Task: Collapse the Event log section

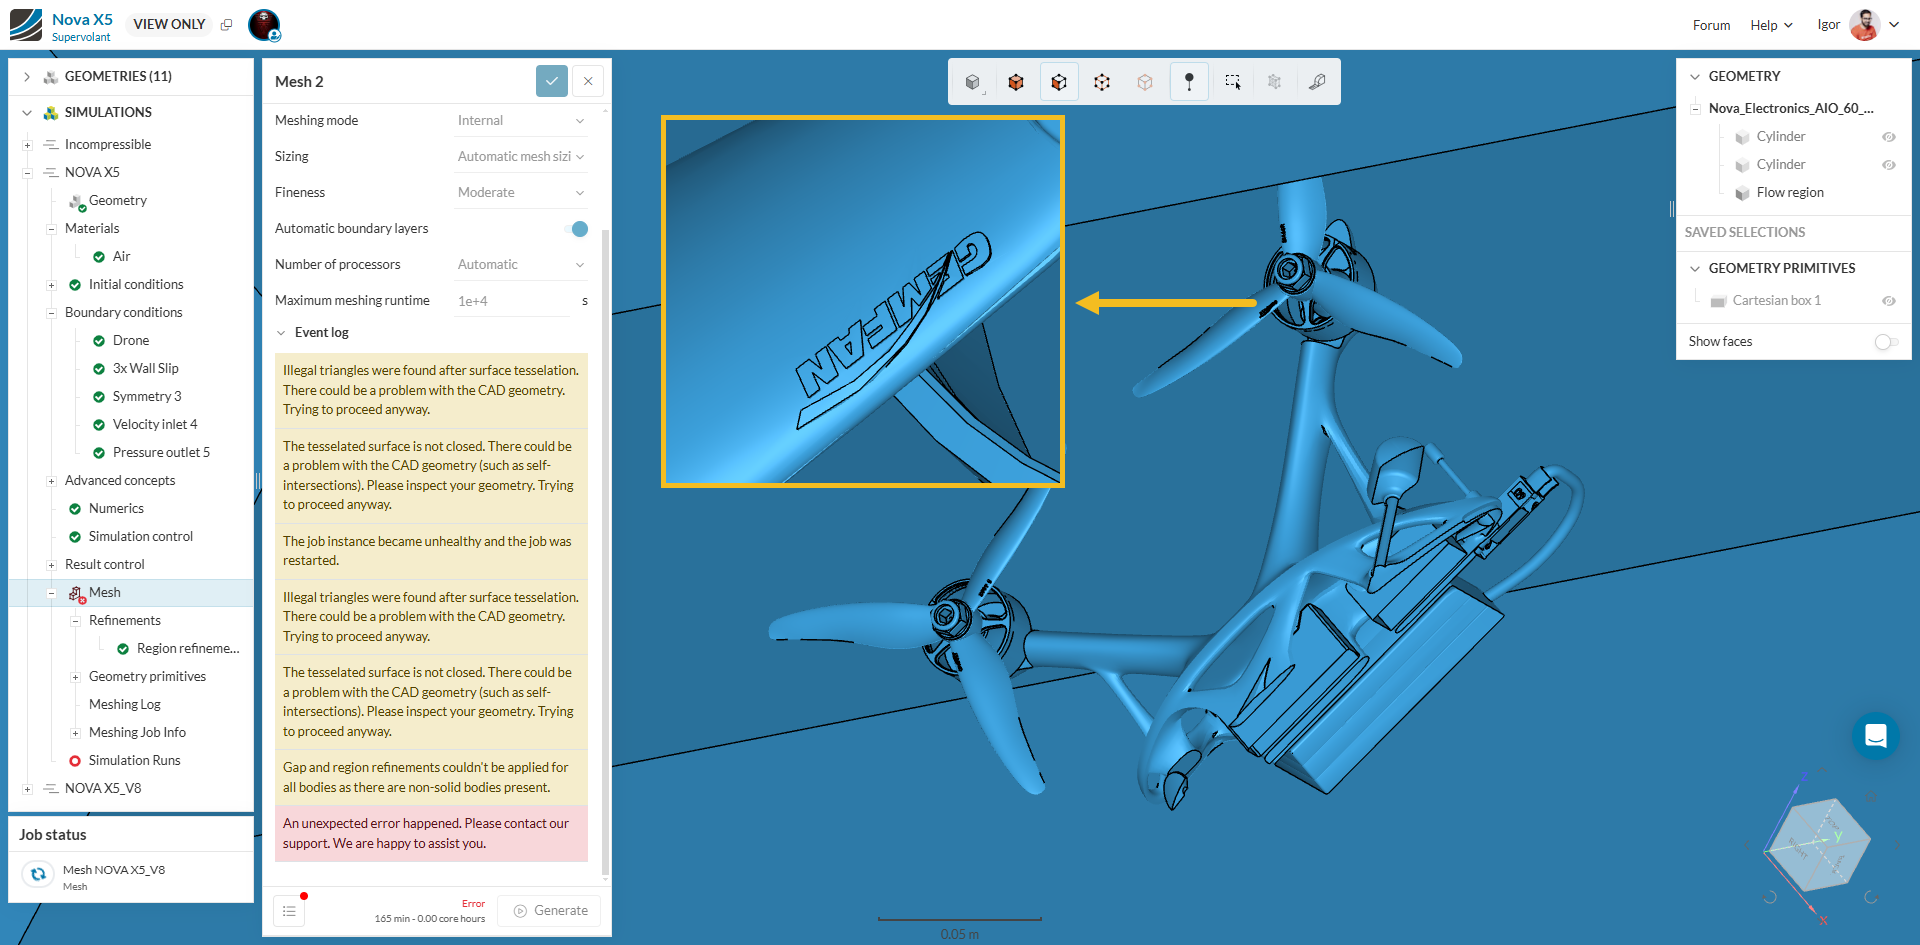Action: click(x=281, y=333)
